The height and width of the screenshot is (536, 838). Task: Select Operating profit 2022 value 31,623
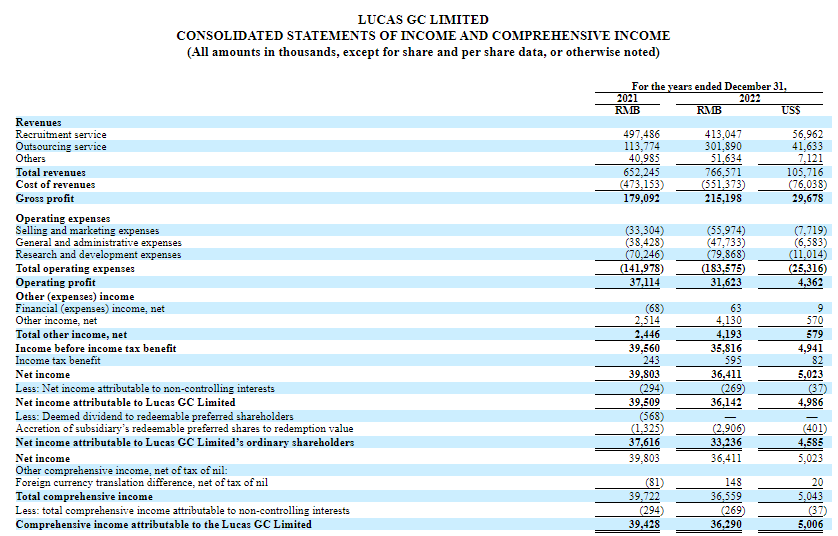pos(726,283)
